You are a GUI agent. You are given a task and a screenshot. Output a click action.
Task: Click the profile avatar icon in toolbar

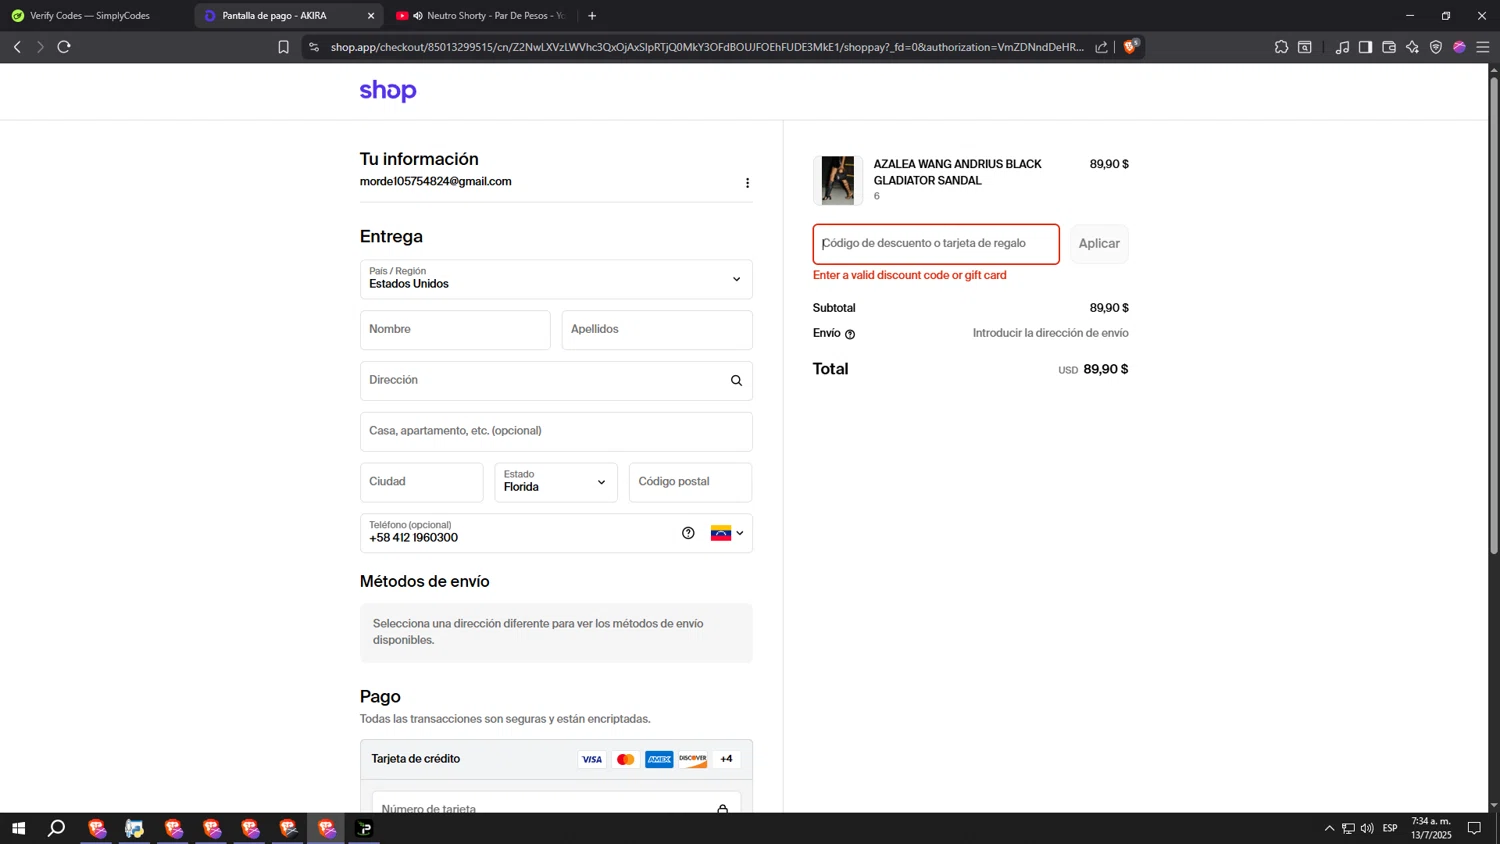[x=1459, y=47]
